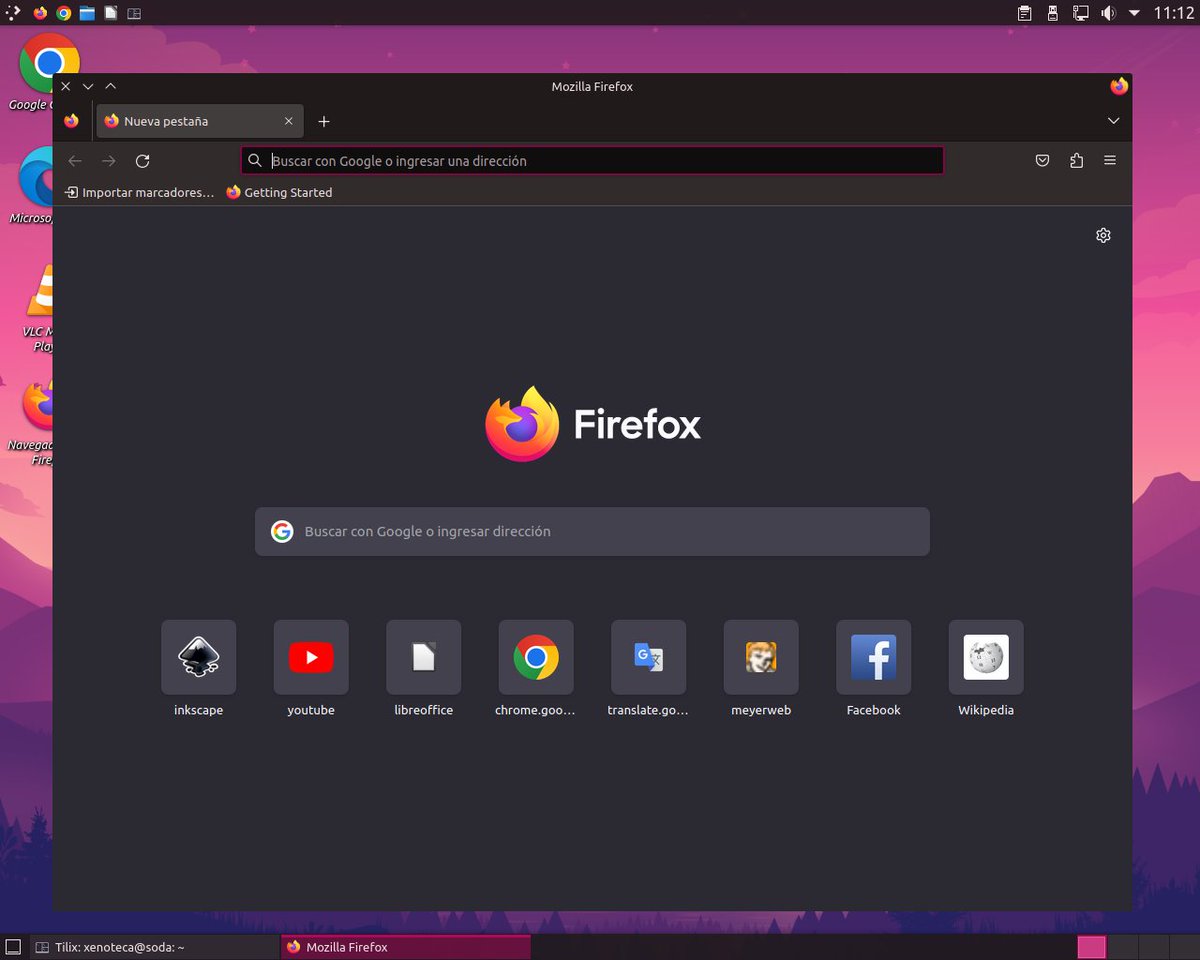
Task: Expand the list all tabs chevron
Action: (x=1114, y=121)
